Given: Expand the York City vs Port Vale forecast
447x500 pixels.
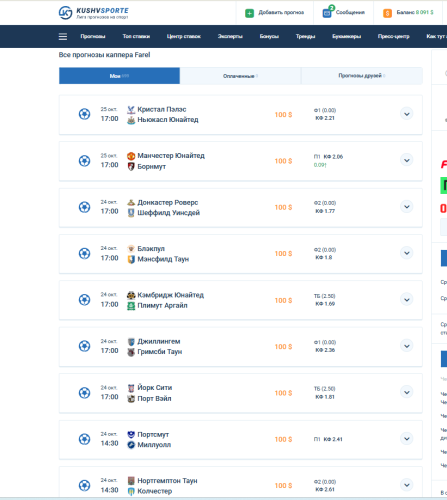Looking at the screenshot, I should [x=407, y=392].
